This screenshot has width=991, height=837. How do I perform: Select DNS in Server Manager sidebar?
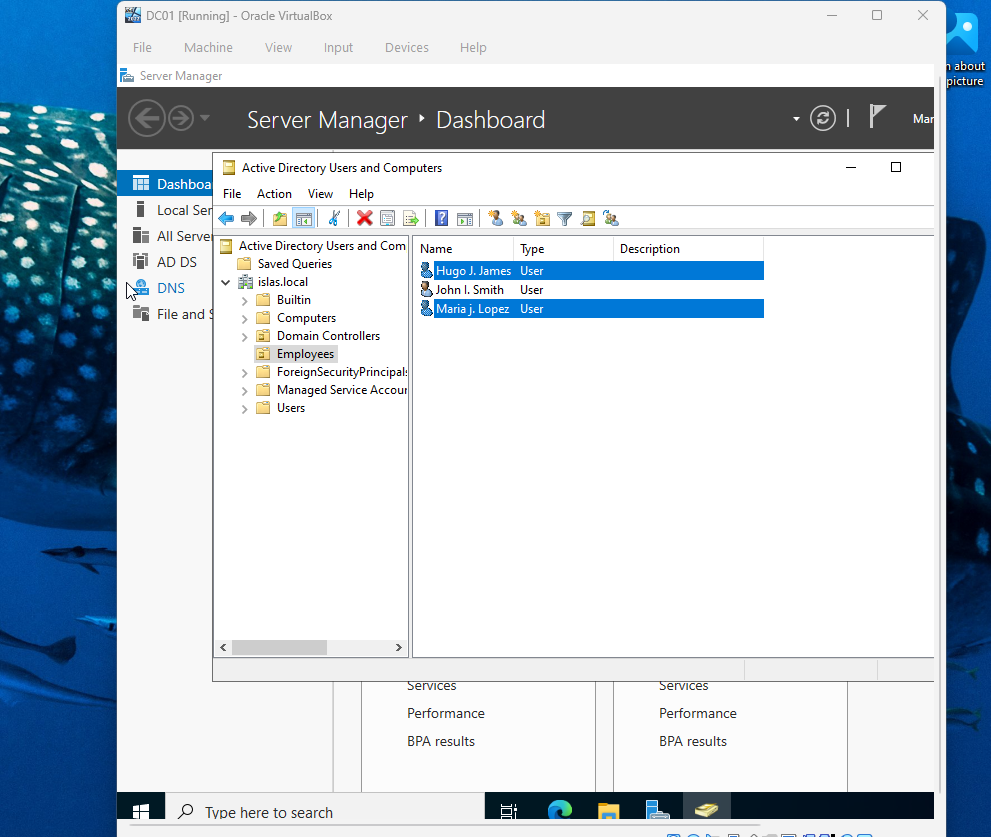click(x=166, y=288)
